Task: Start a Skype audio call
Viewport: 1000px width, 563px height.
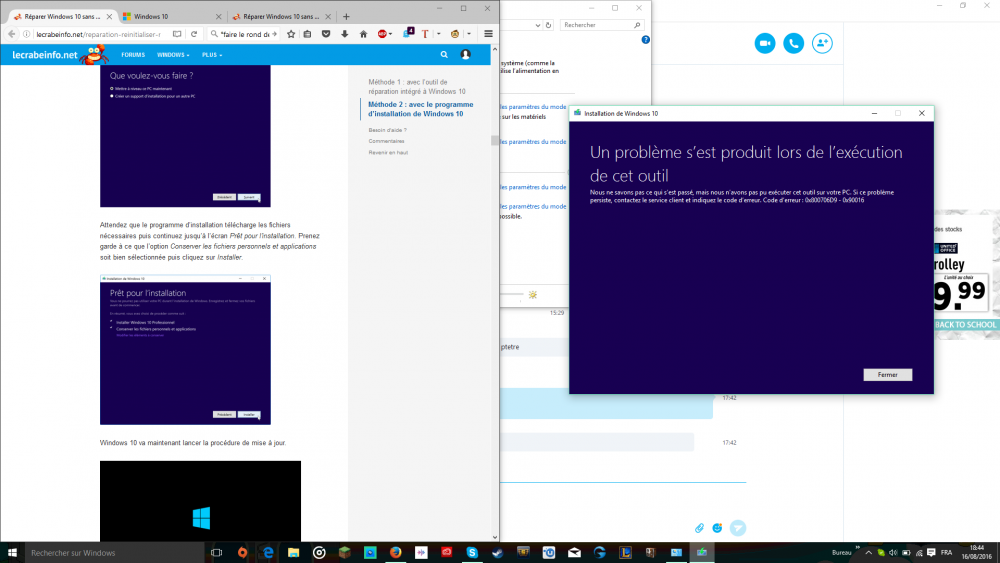Action: 794,43
